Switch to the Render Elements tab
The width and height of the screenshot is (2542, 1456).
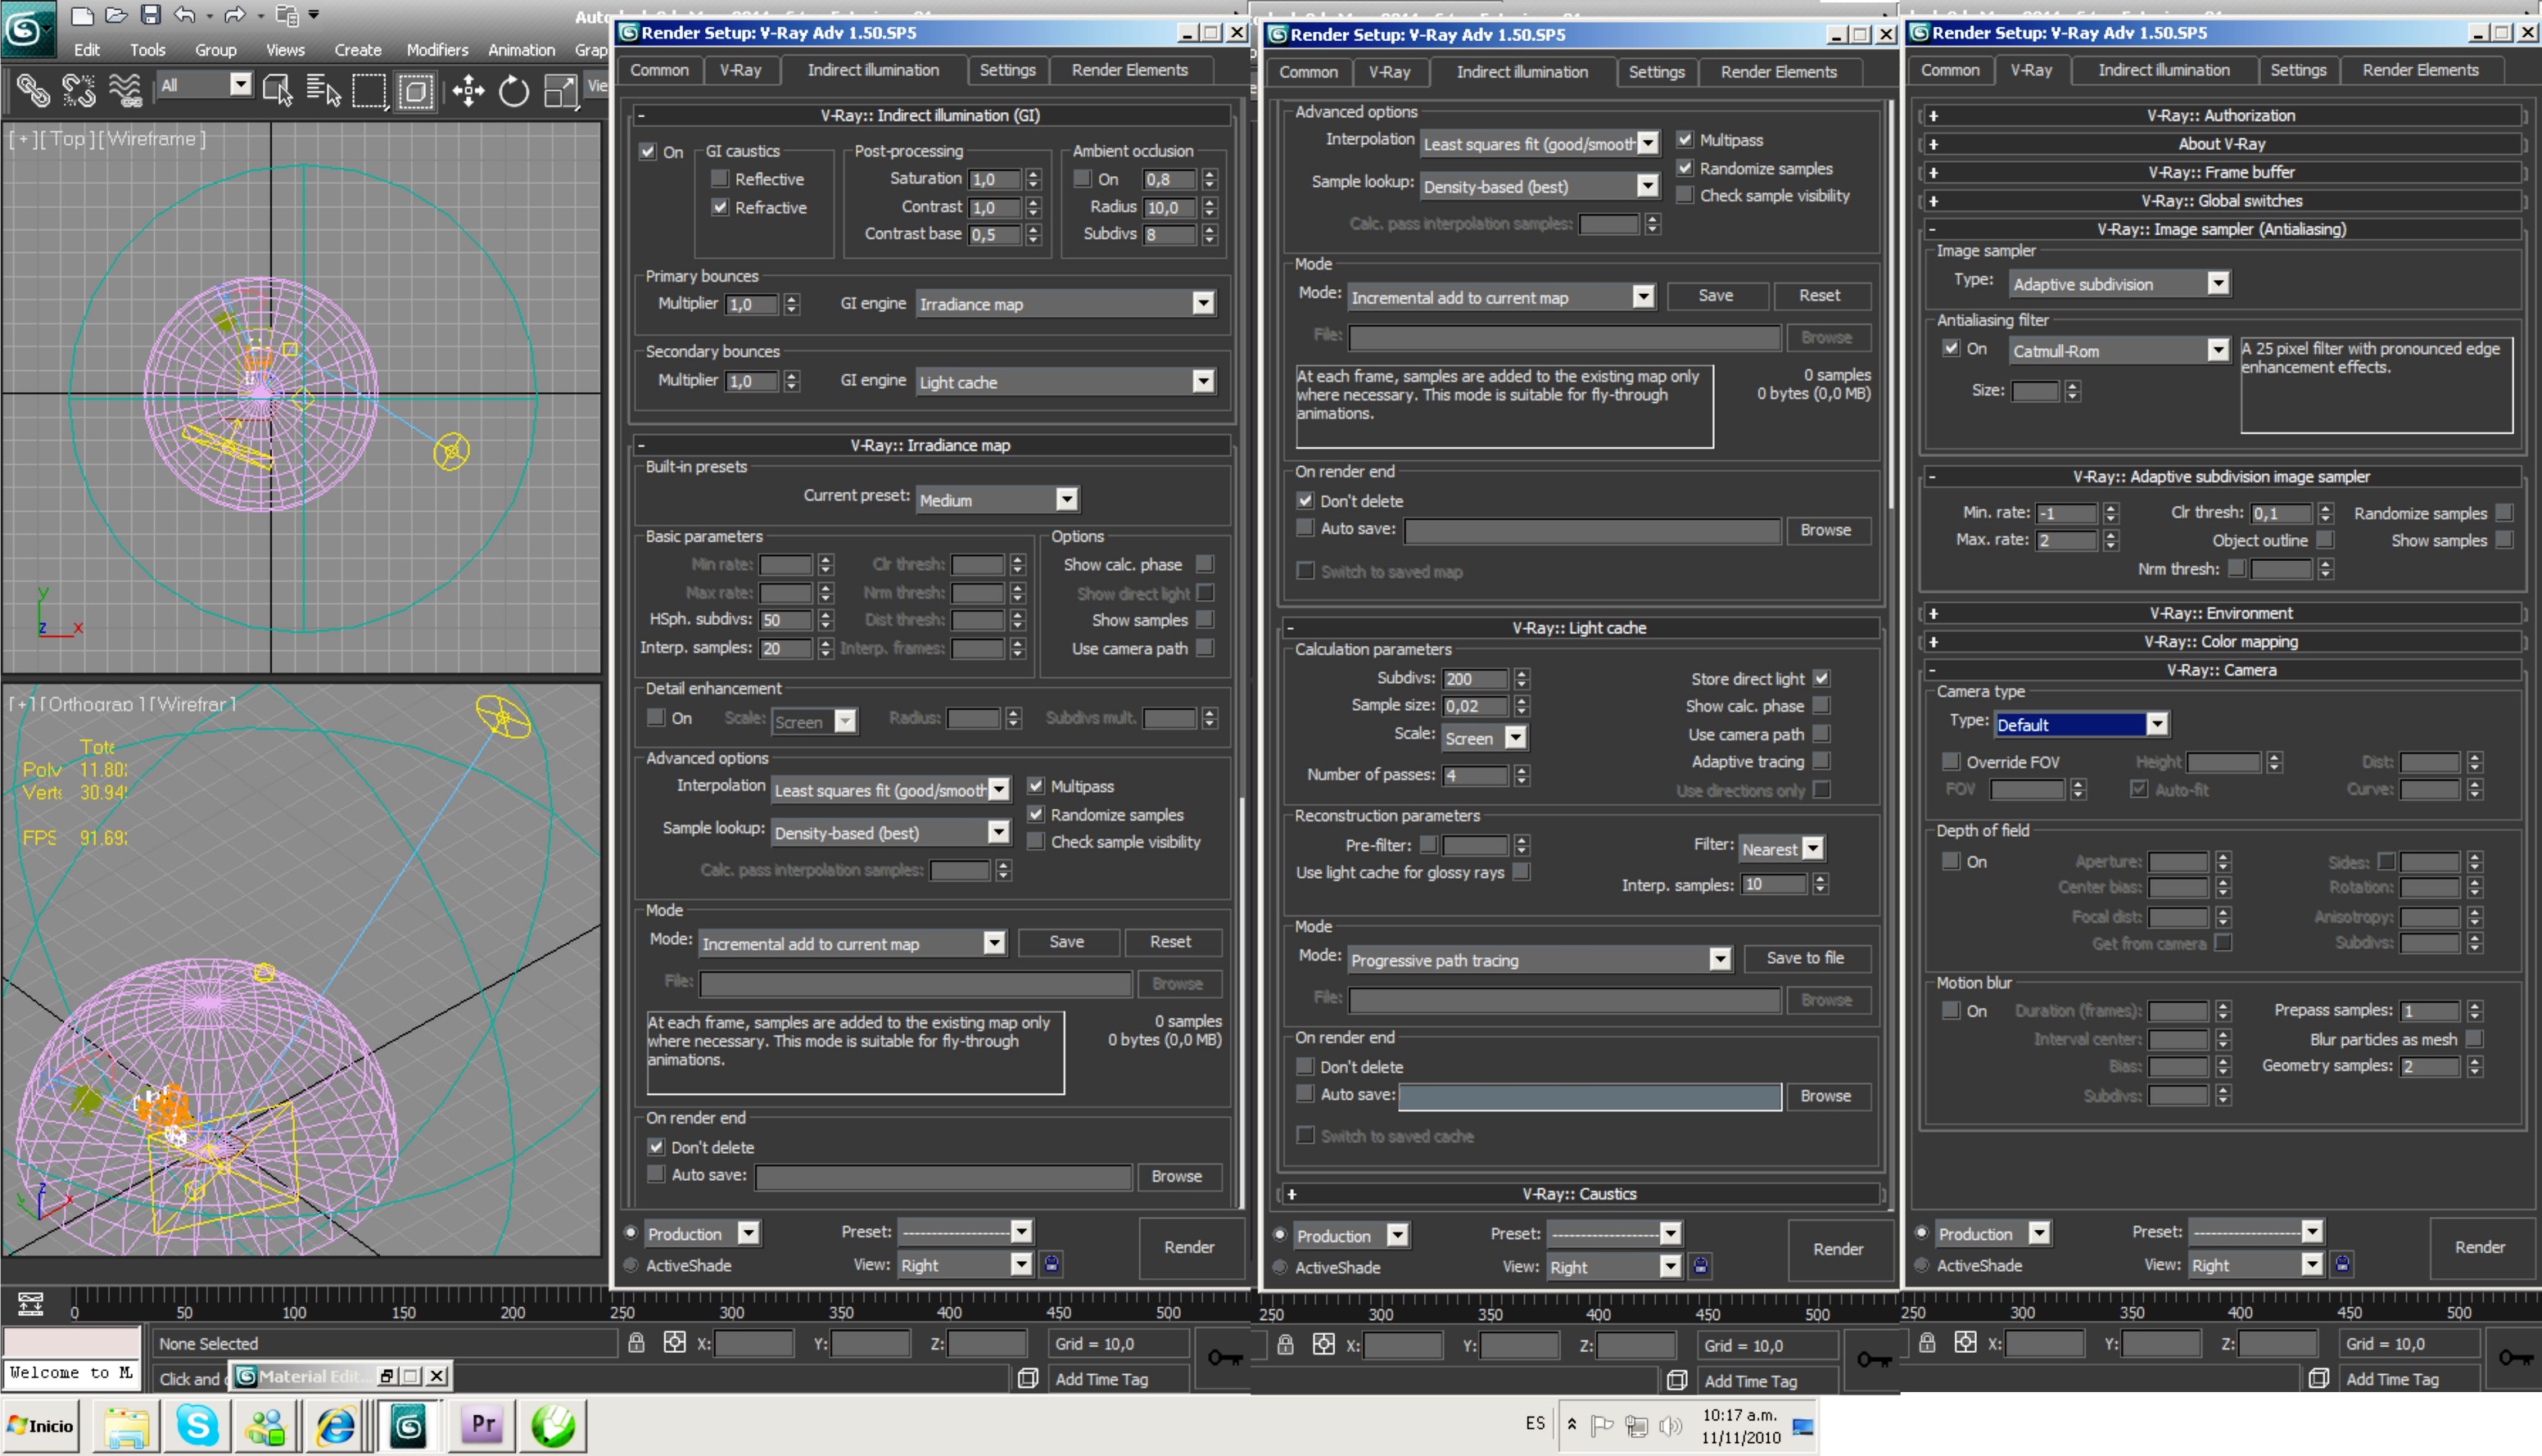[1129, 70]
